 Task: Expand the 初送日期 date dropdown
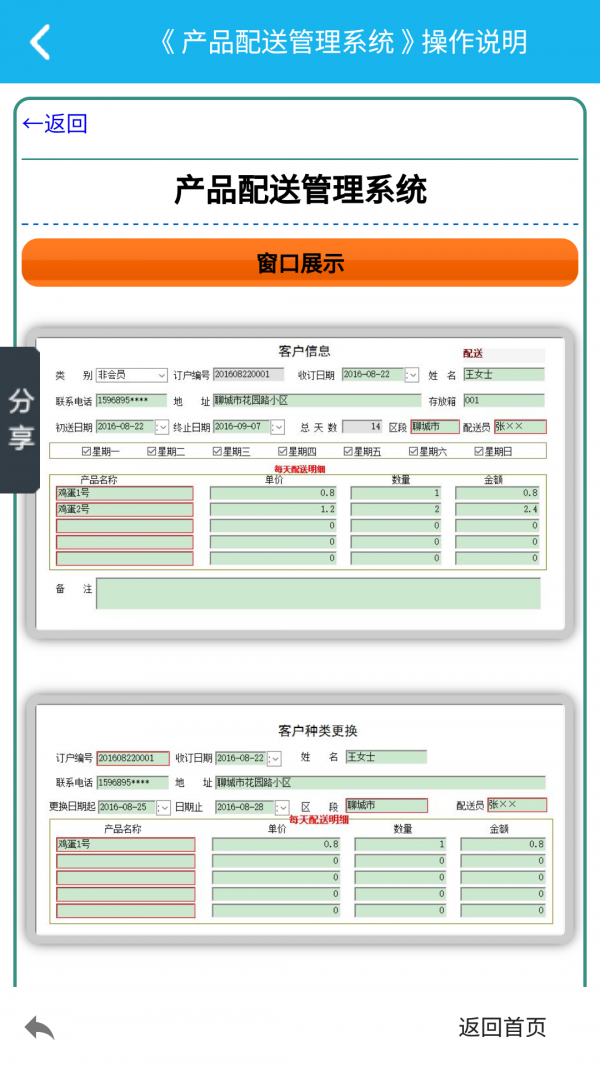[x=161, y=427]
